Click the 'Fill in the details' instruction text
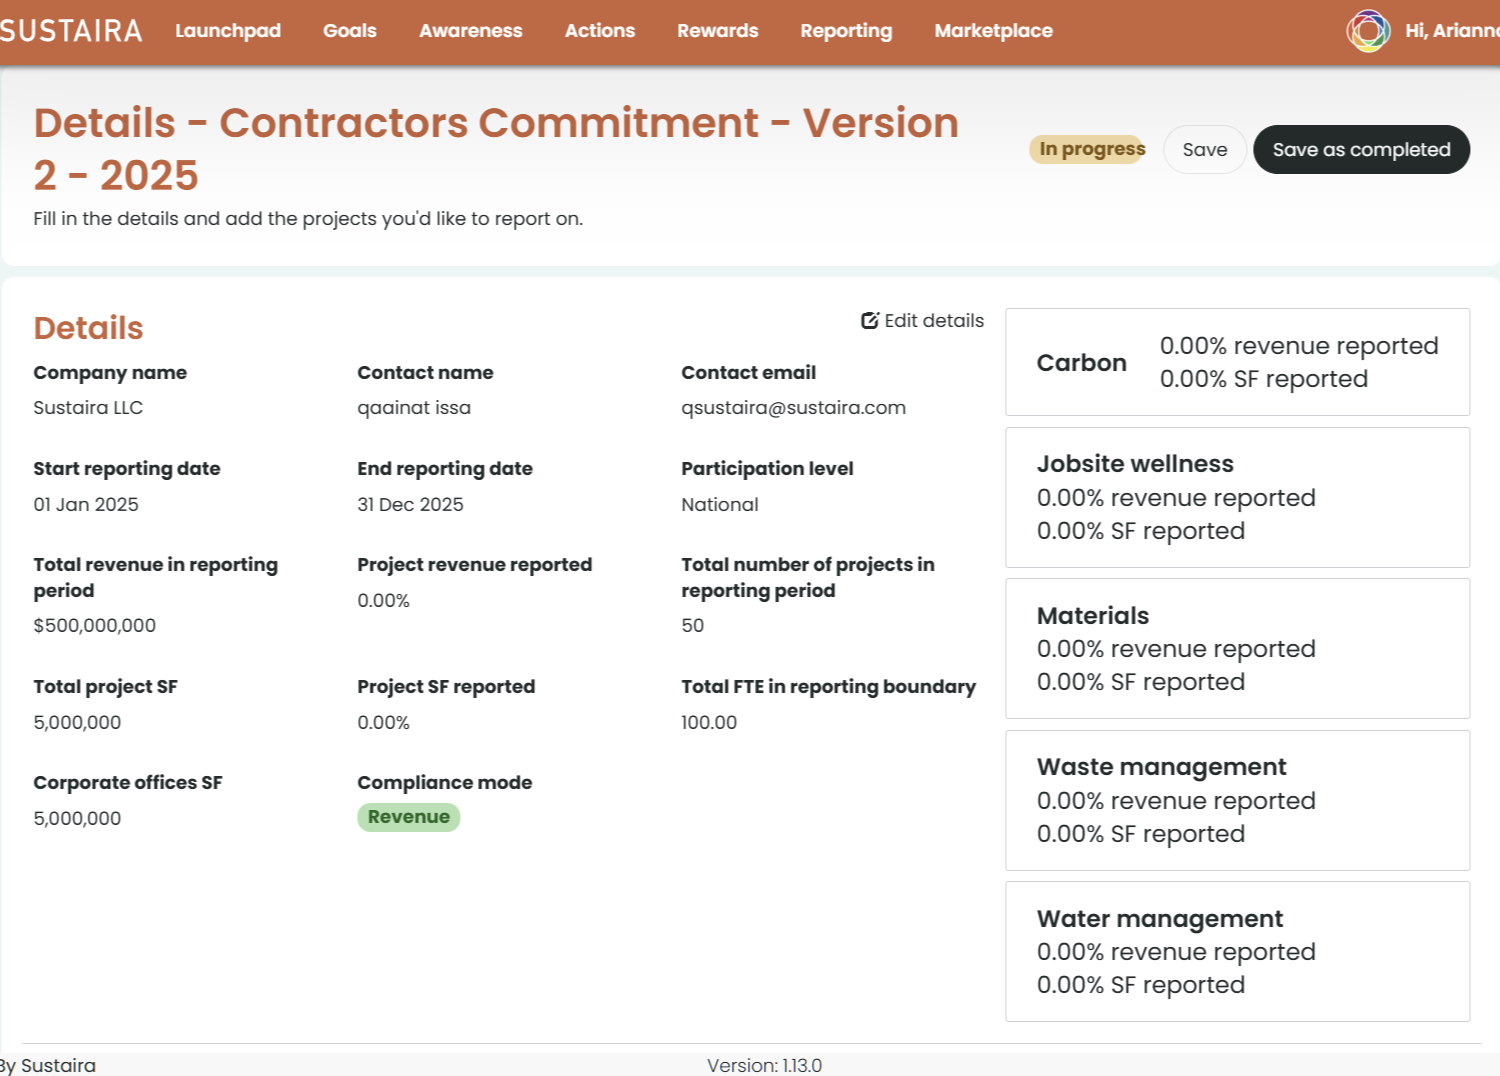 308,218
